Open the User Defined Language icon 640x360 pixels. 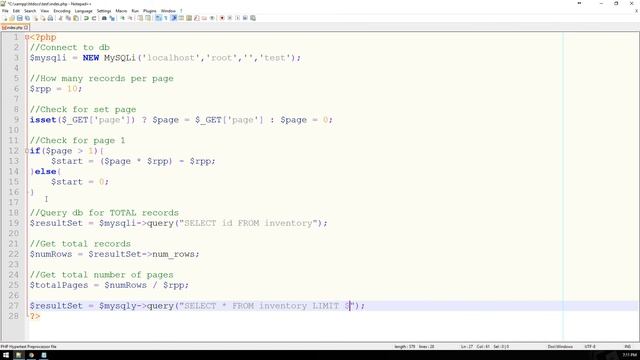[x=181, y=18]
